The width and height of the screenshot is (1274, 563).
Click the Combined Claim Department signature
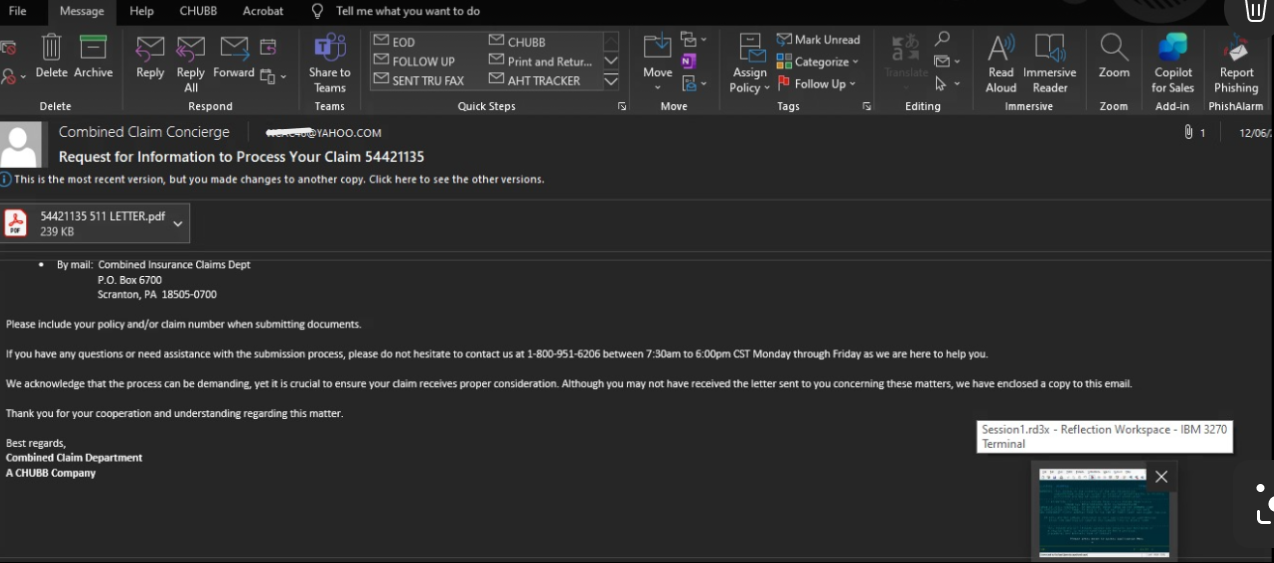[74, 457]
